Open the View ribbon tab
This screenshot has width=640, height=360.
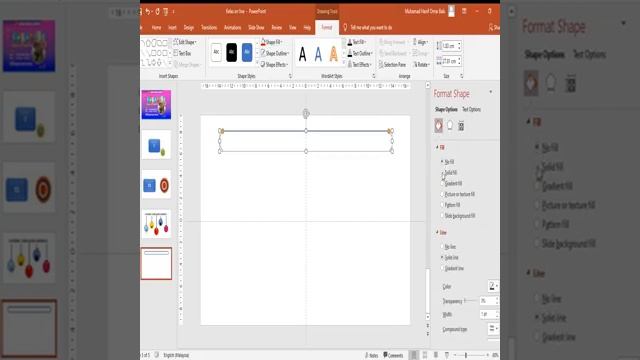(x=293, y=27)
